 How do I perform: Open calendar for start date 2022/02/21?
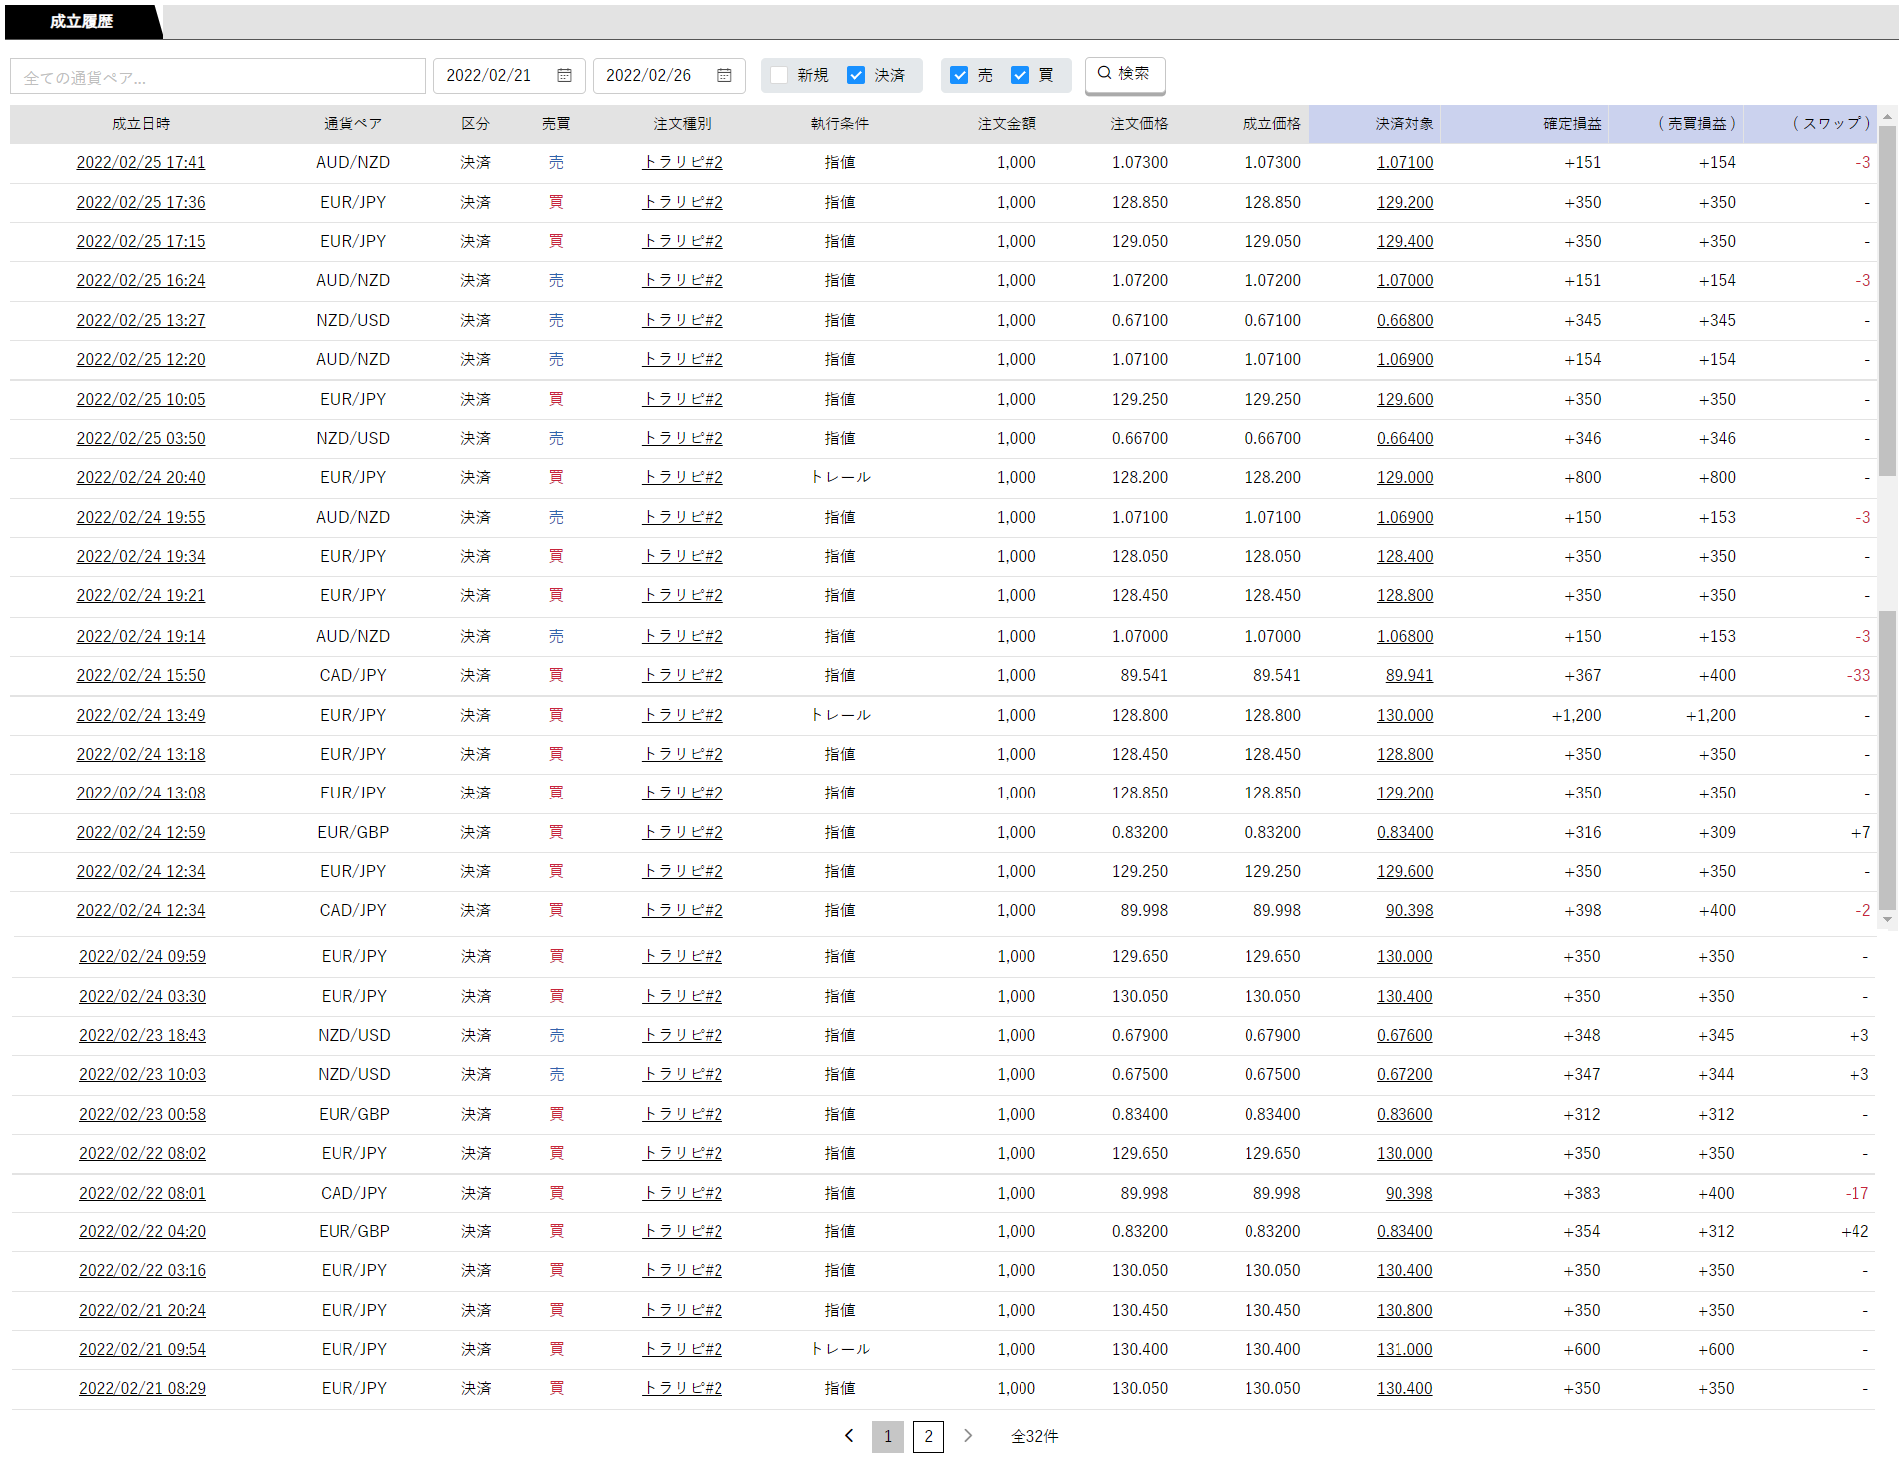click(564, 76)
